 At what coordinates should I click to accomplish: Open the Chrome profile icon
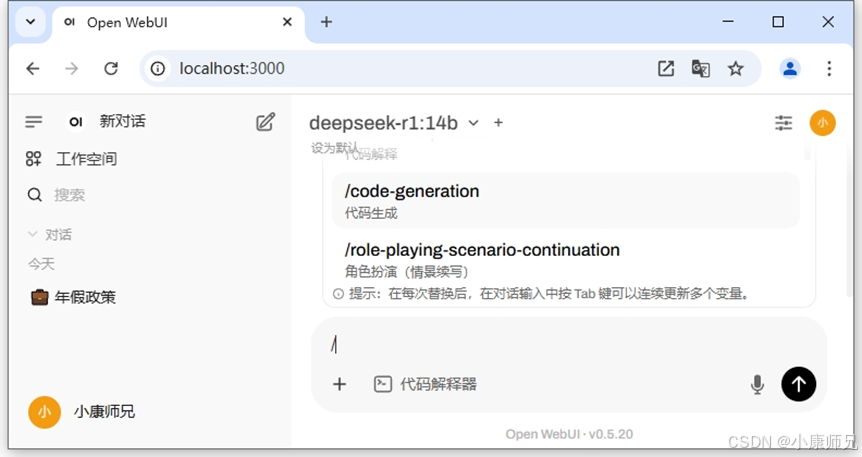pos(790,68)
